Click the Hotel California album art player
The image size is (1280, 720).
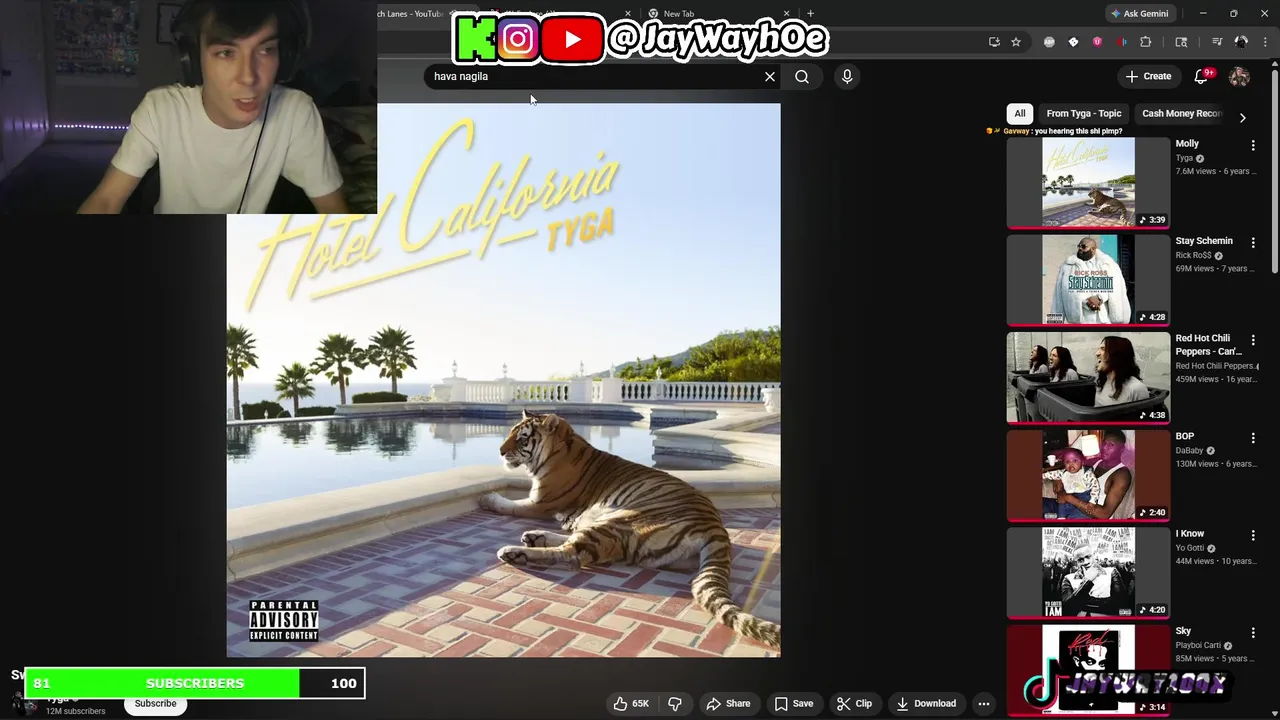click(503, 380)
